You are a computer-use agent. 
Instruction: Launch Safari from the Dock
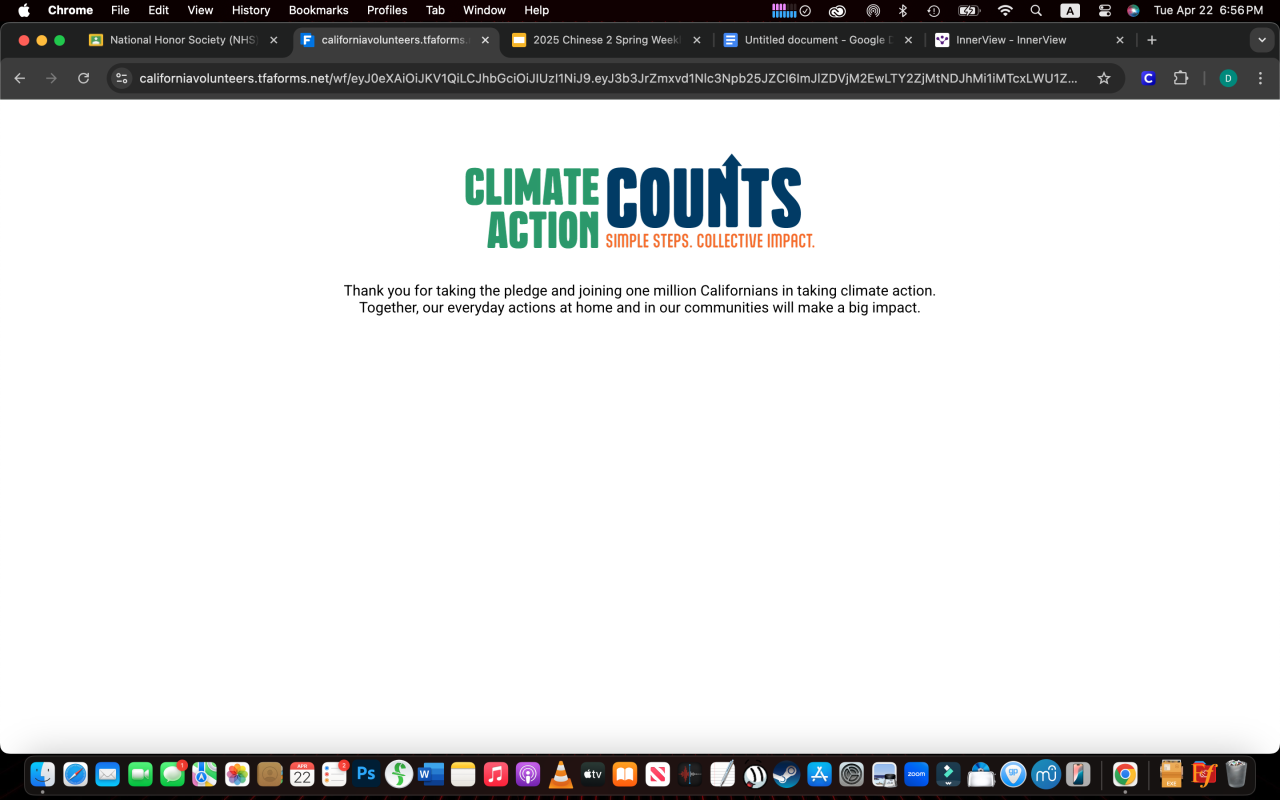pyautogui.click(x=75, y=774)
